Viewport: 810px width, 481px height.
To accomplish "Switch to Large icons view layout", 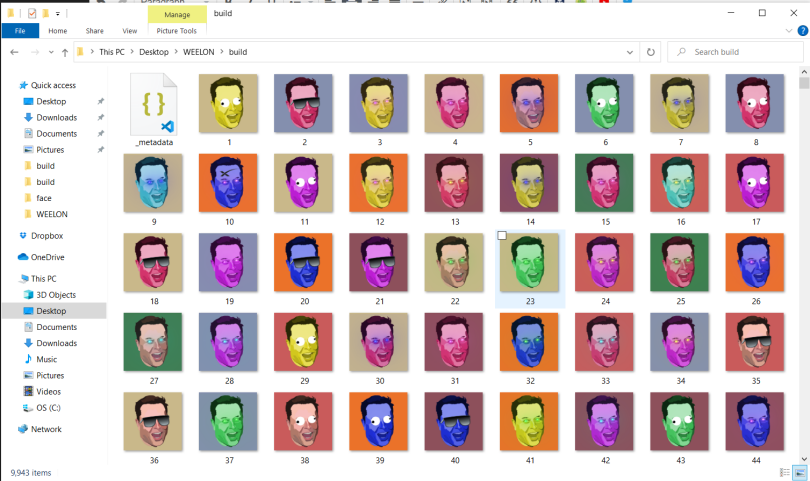I will click(800, 472).
